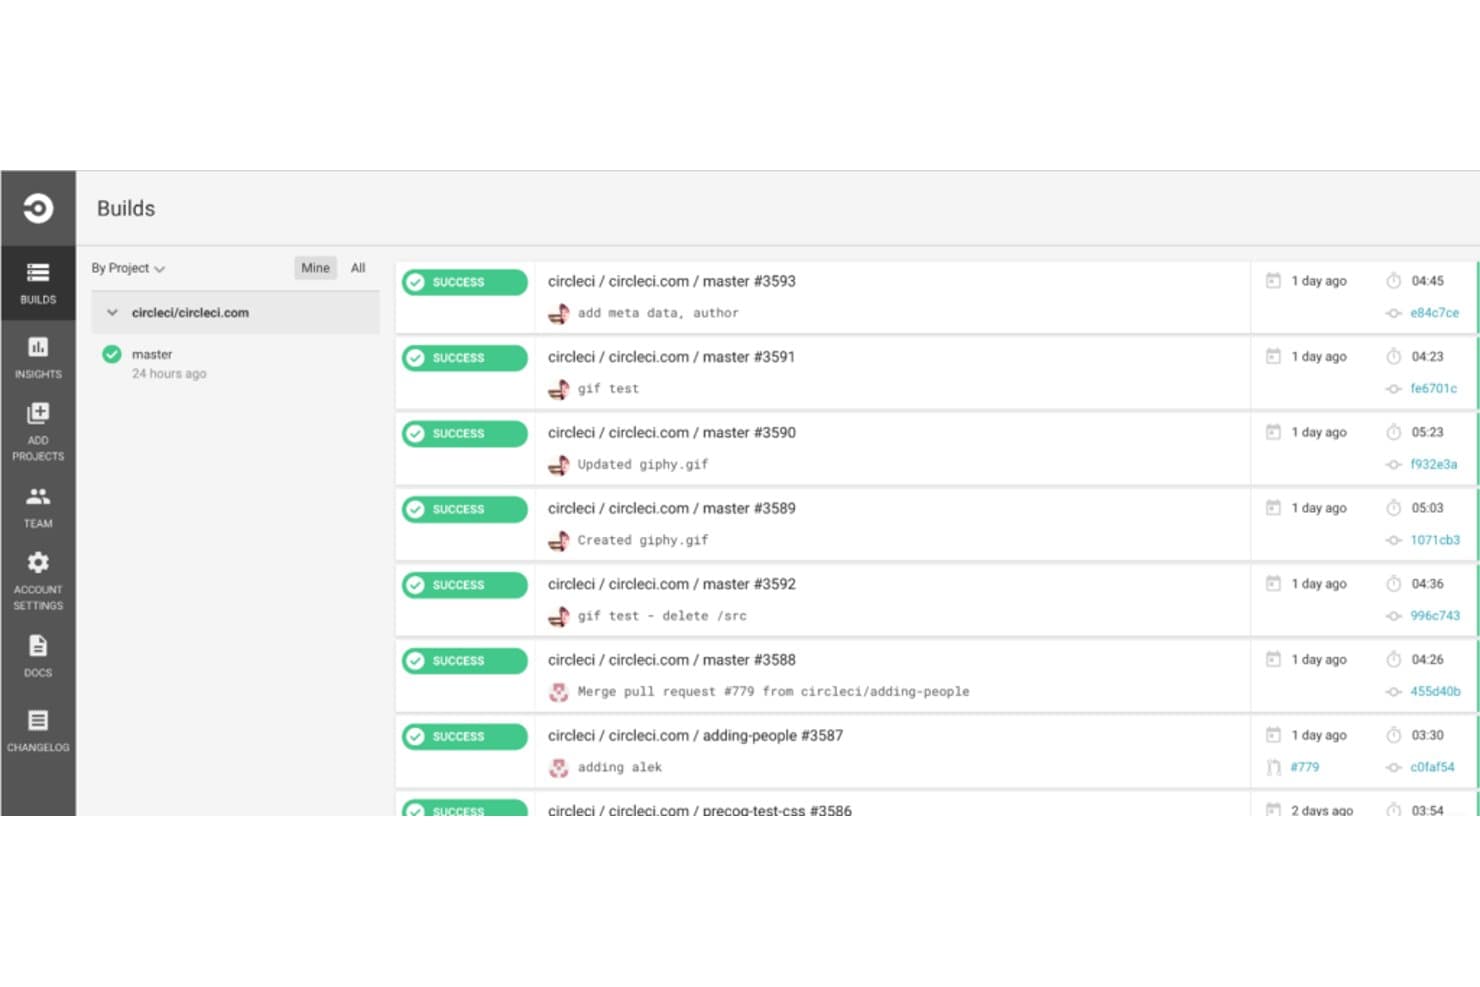Open the By Project dropdown

click(128, 268)
